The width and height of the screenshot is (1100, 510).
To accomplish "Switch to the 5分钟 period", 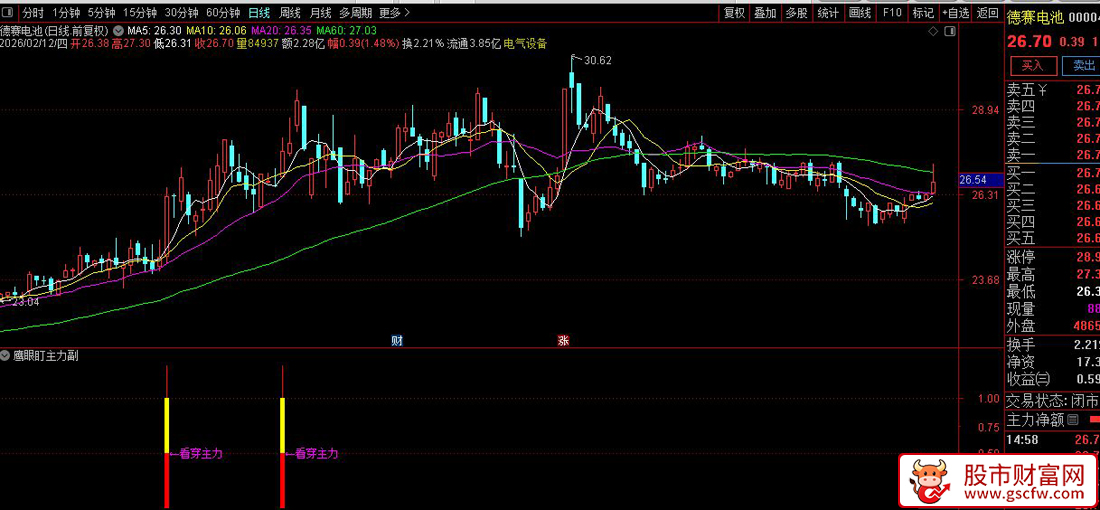I will coord(100,13).
